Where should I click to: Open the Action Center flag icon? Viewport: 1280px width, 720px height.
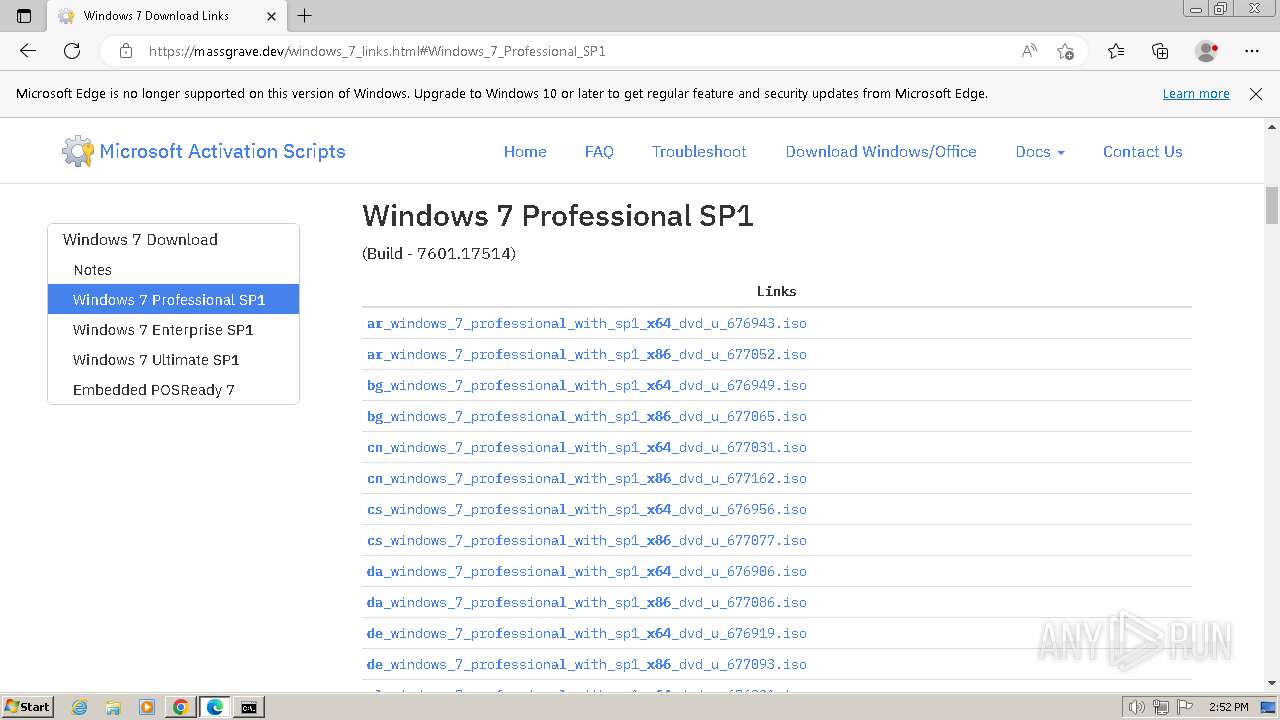click(x=1184, y=707)
